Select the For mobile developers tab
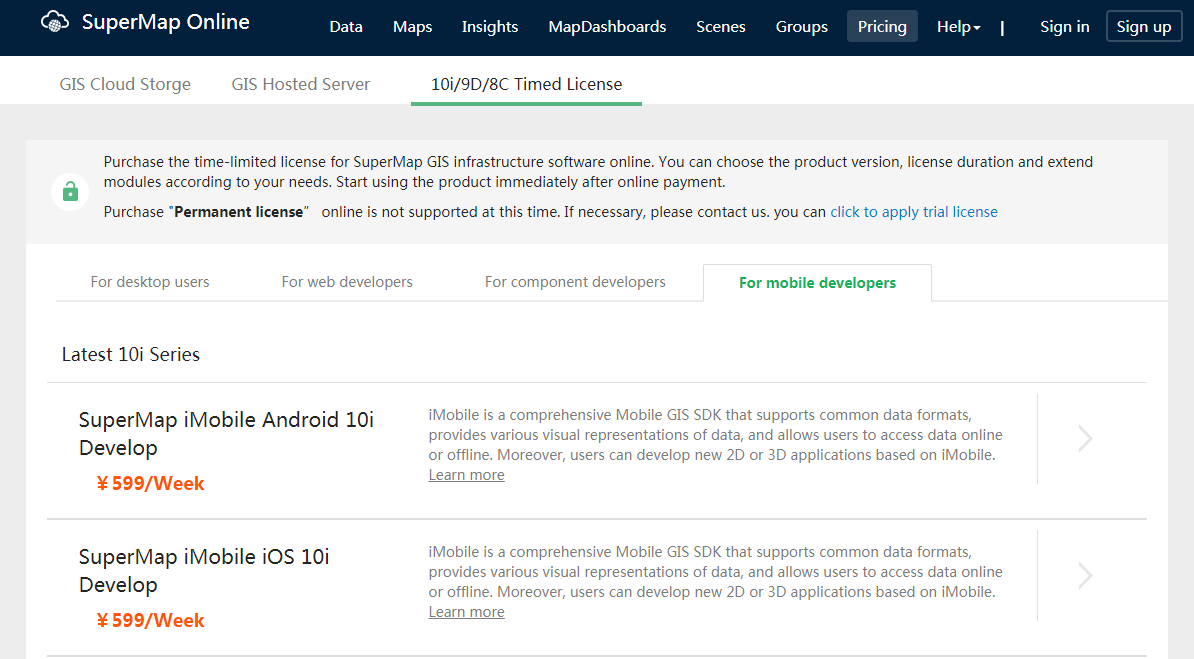 click(x=817, y=283)
